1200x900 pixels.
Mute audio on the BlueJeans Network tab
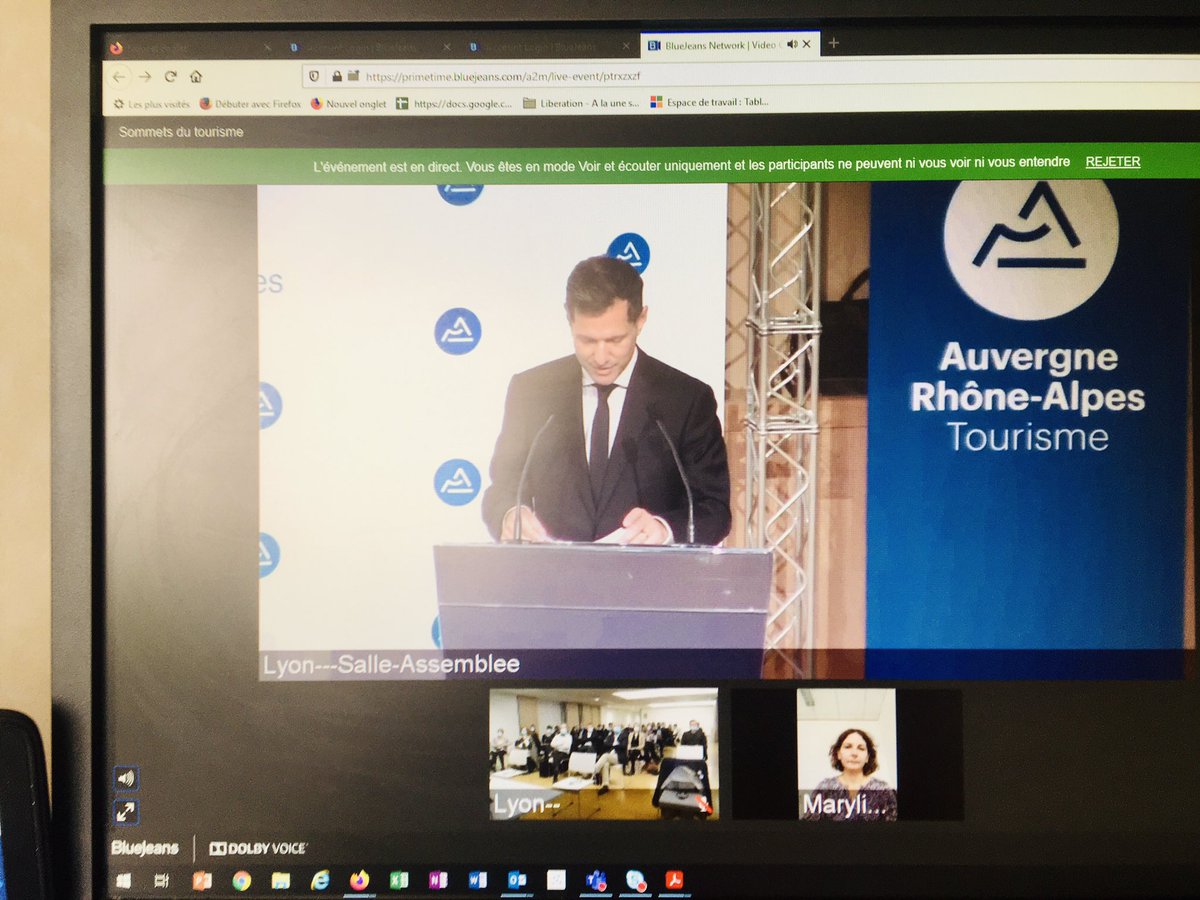(792, 44)
